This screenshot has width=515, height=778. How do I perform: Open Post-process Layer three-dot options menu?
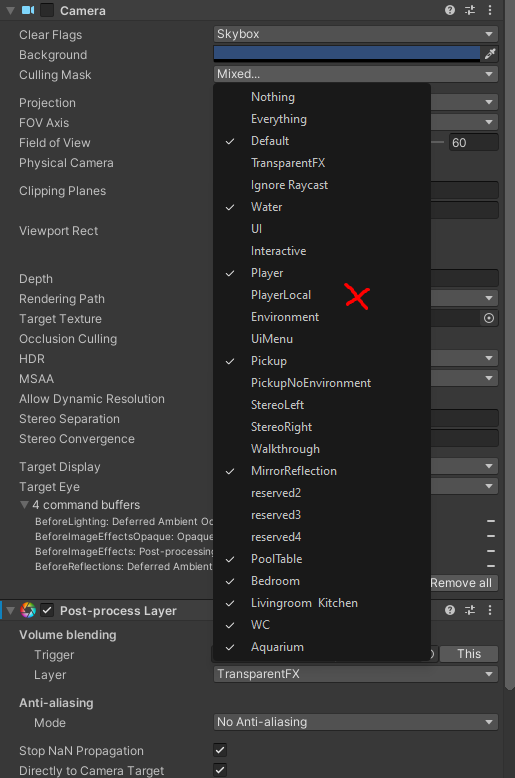490,610
